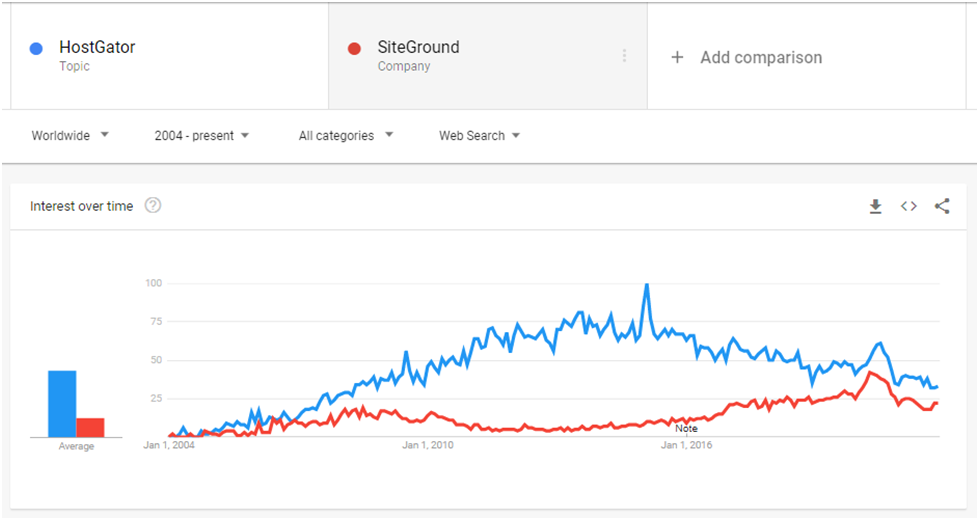
Task: Change the Web Search type dropdown
Action: pyautogui.click(x=479, y=135)
